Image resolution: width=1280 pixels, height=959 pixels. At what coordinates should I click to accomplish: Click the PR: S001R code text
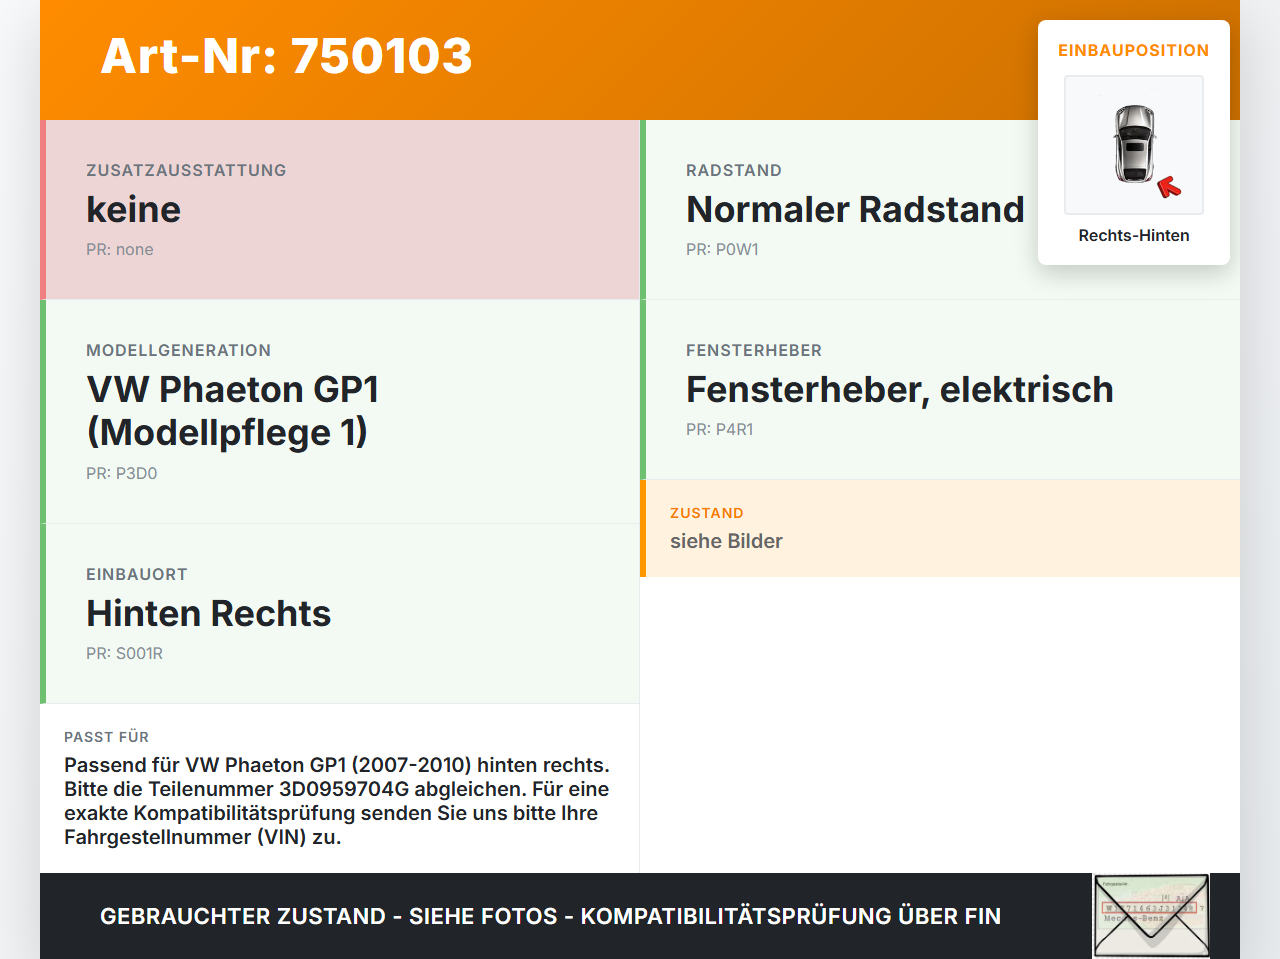(x=124, y=653)
